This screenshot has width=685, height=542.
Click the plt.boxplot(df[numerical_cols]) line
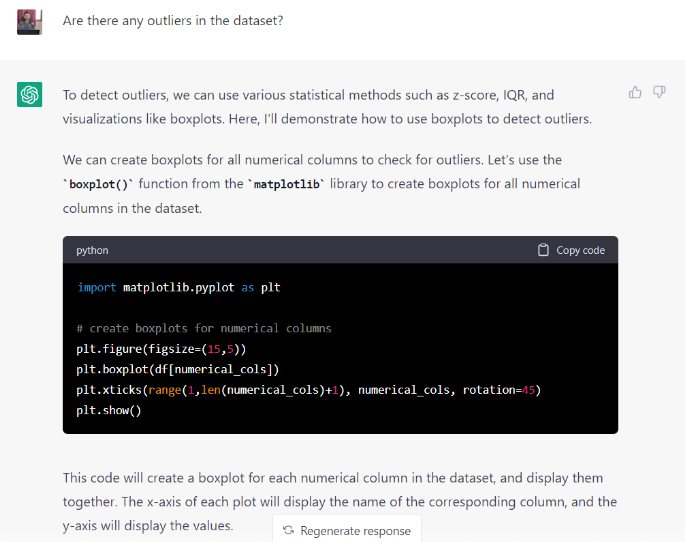tap(177, 369)
